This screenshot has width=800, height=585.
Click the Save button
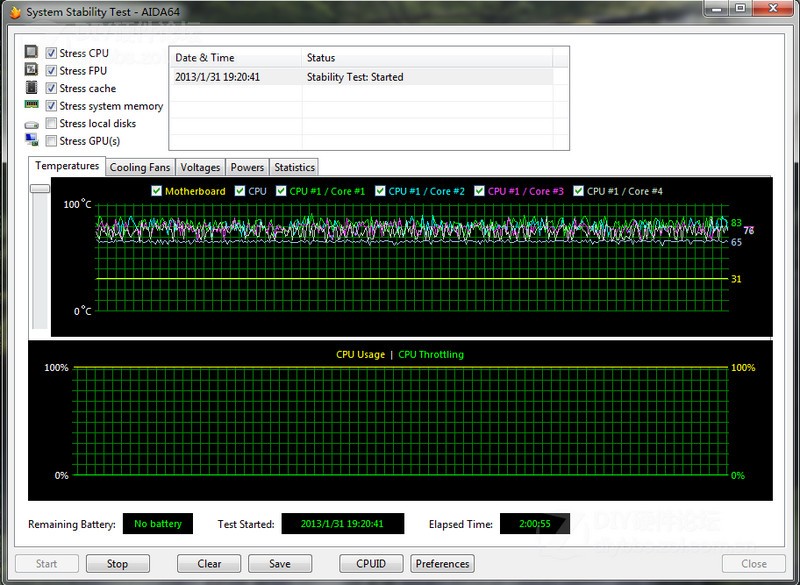coord(280,563)
